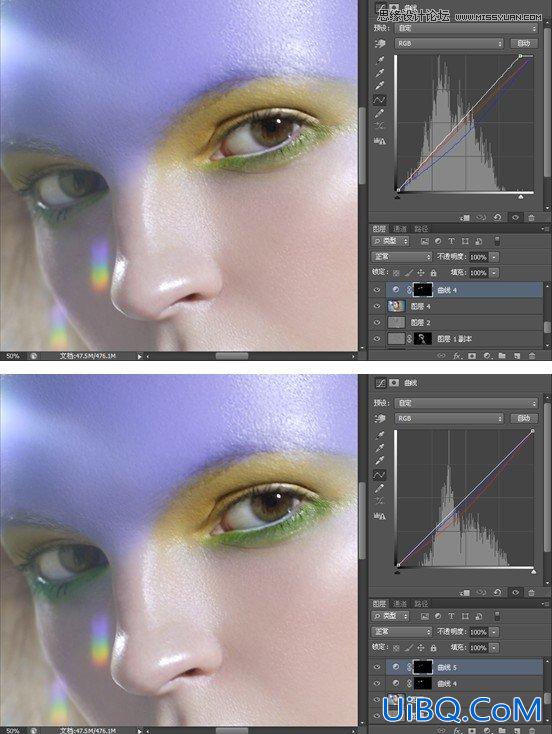This screenshot has height=734, width=552.
Task: Click smooth curve icon in top Curves panel
Action: point(380,126)
